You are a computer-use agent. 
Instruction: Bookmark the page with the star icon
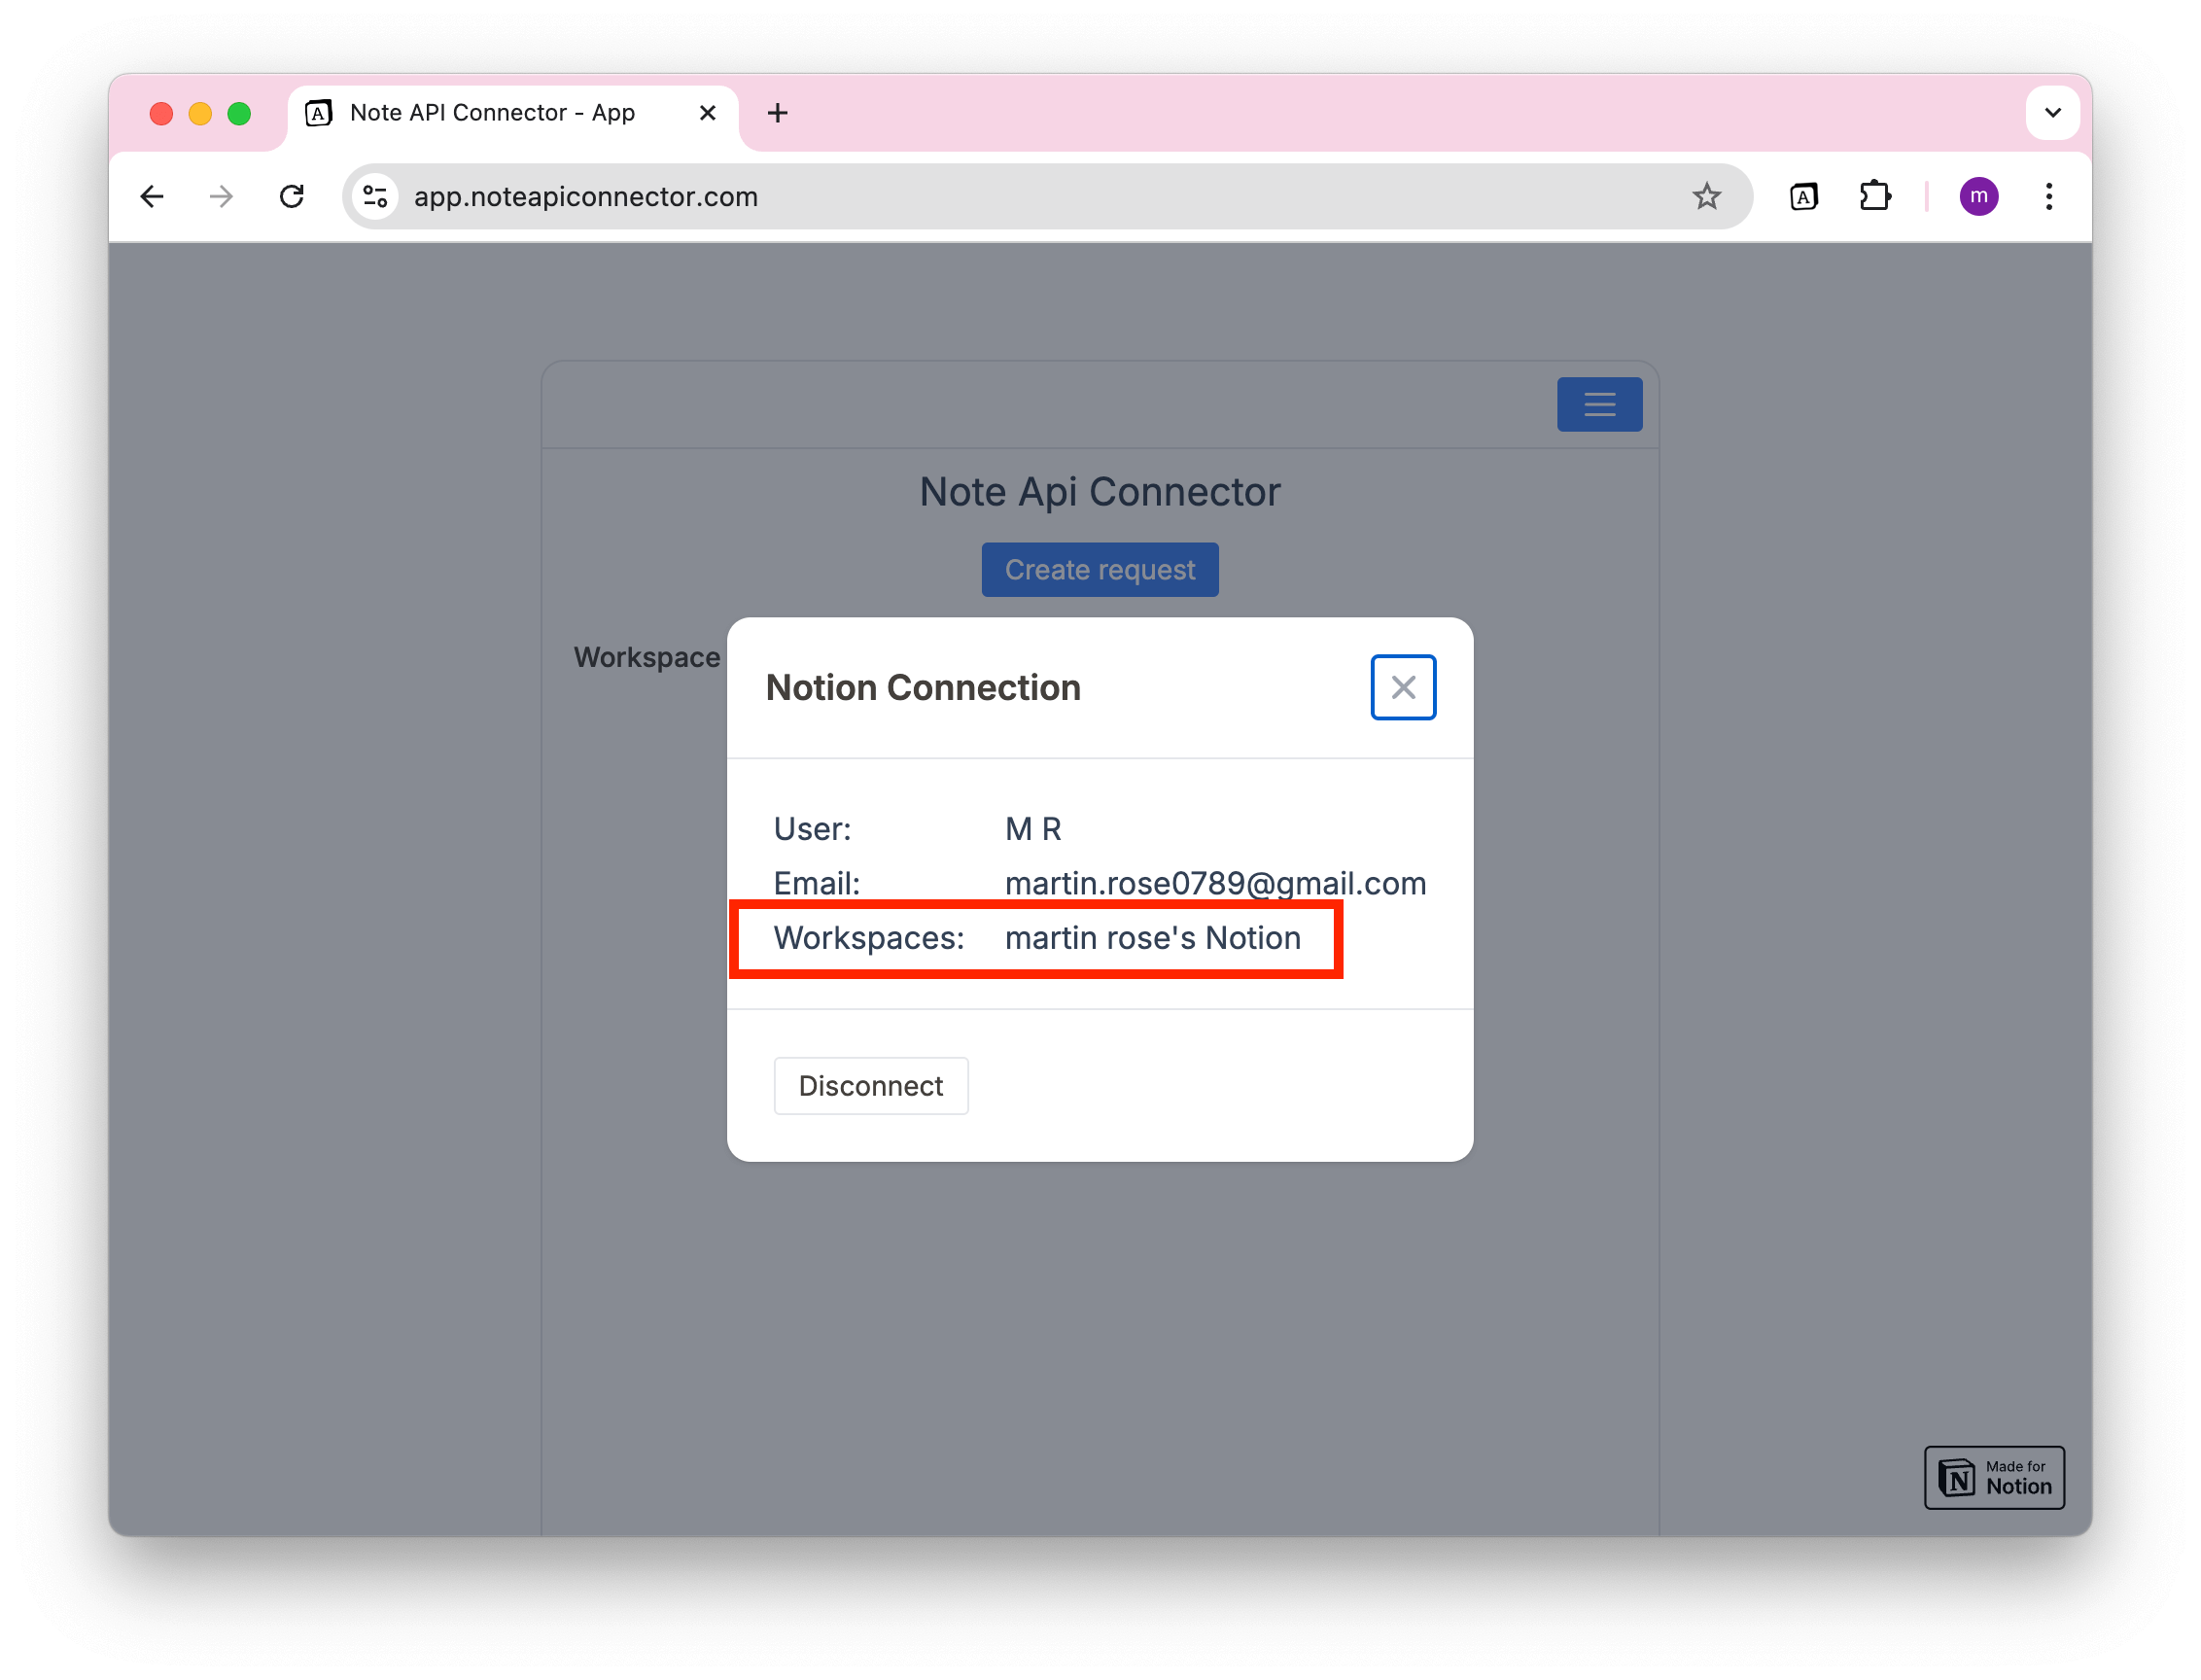(1707, 196)
